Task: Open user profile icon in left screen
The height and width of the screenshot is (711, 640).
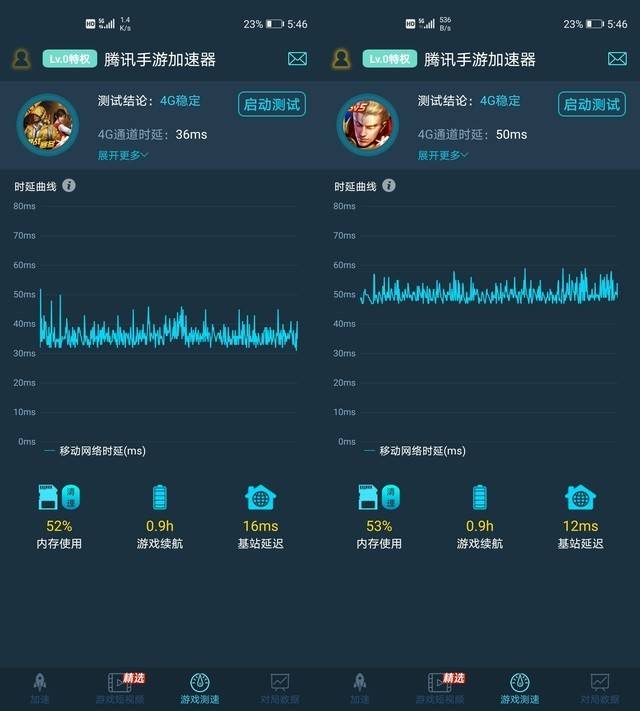Action: point(21,59)
